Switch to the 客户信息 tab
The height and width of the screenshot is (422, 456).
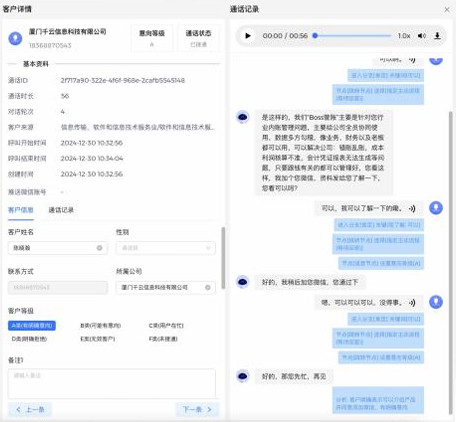pyautogui.click(x=21, y=210)
